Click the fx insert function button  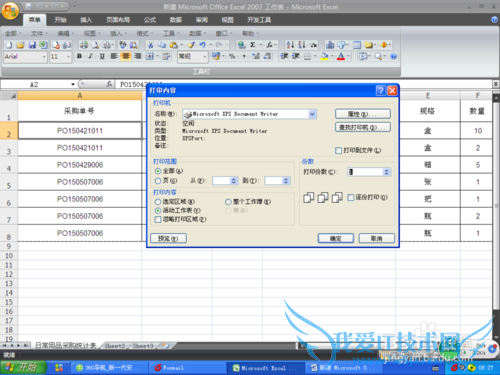pos(109,84)
